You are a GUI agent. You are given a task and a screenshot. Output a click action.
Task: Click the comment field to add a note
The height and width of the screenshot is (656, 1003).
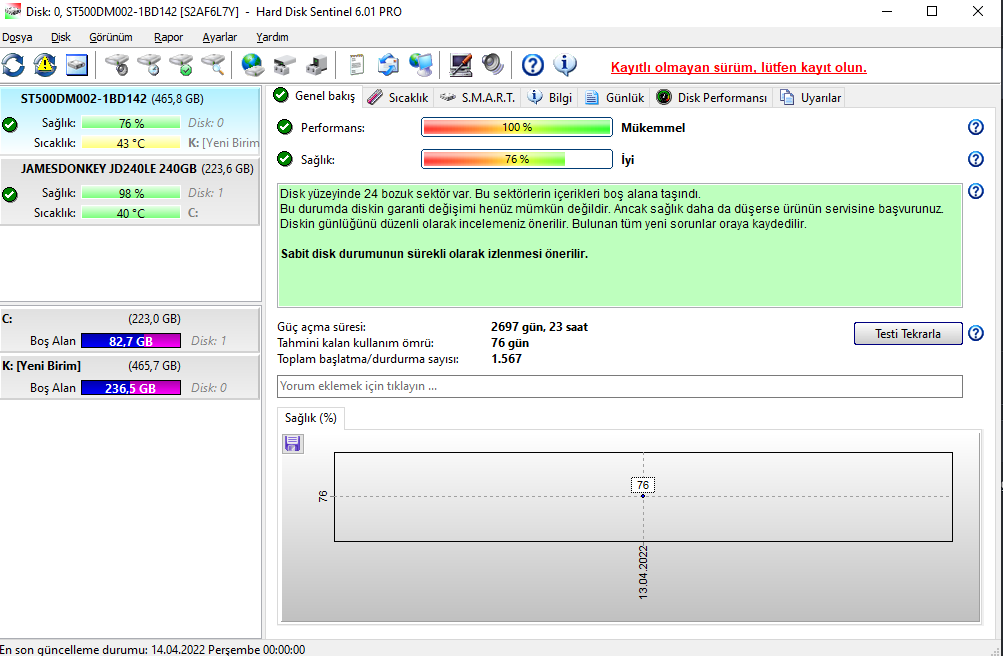point(619,386)
